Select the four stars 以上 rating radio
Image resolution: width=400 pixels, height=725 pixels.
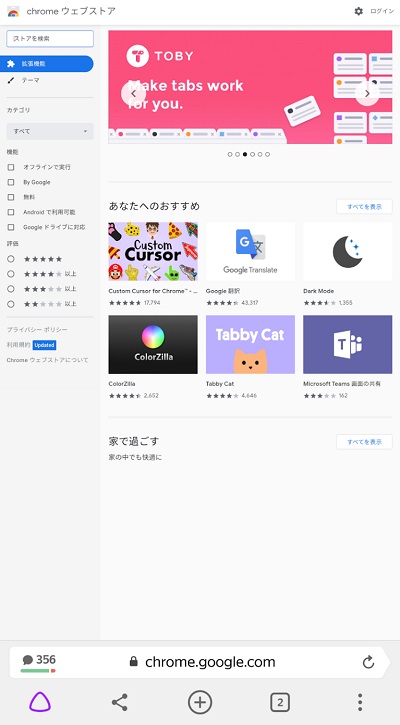point(11,274)
